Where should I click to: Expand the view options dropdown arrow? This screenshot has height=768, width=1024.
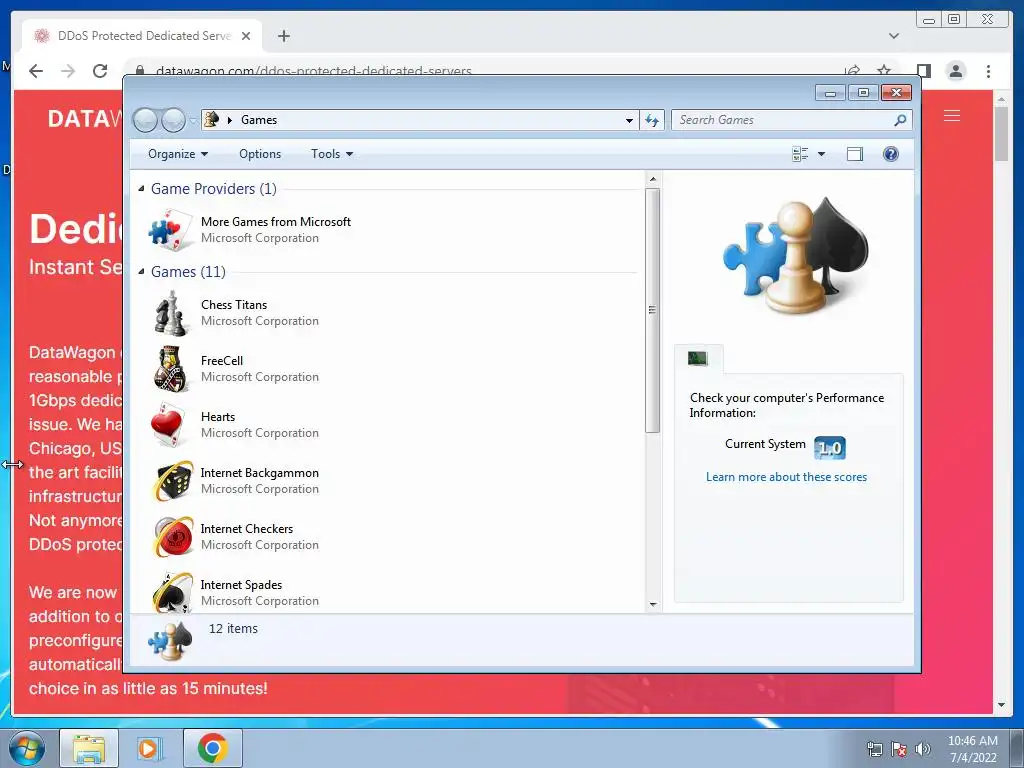[x=822, y=154]
